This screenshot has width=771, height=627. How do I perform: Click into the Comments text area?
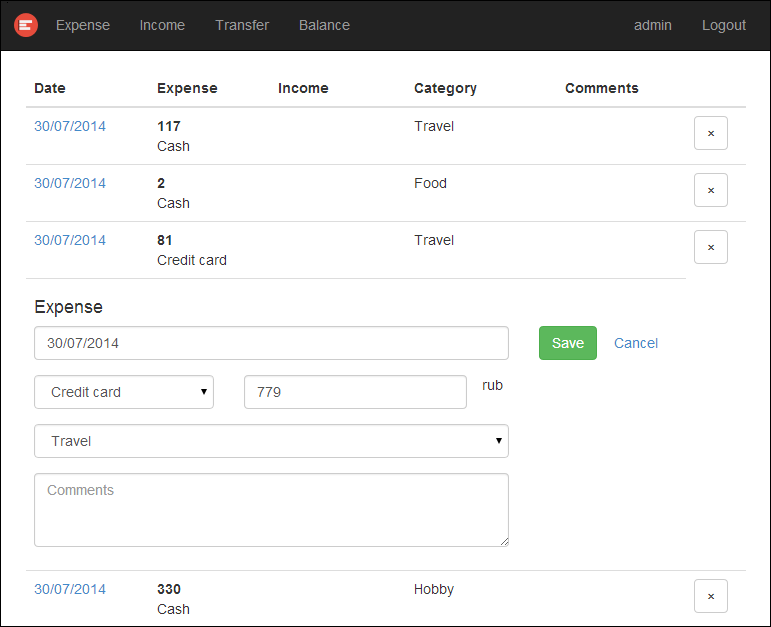point(271,510)
